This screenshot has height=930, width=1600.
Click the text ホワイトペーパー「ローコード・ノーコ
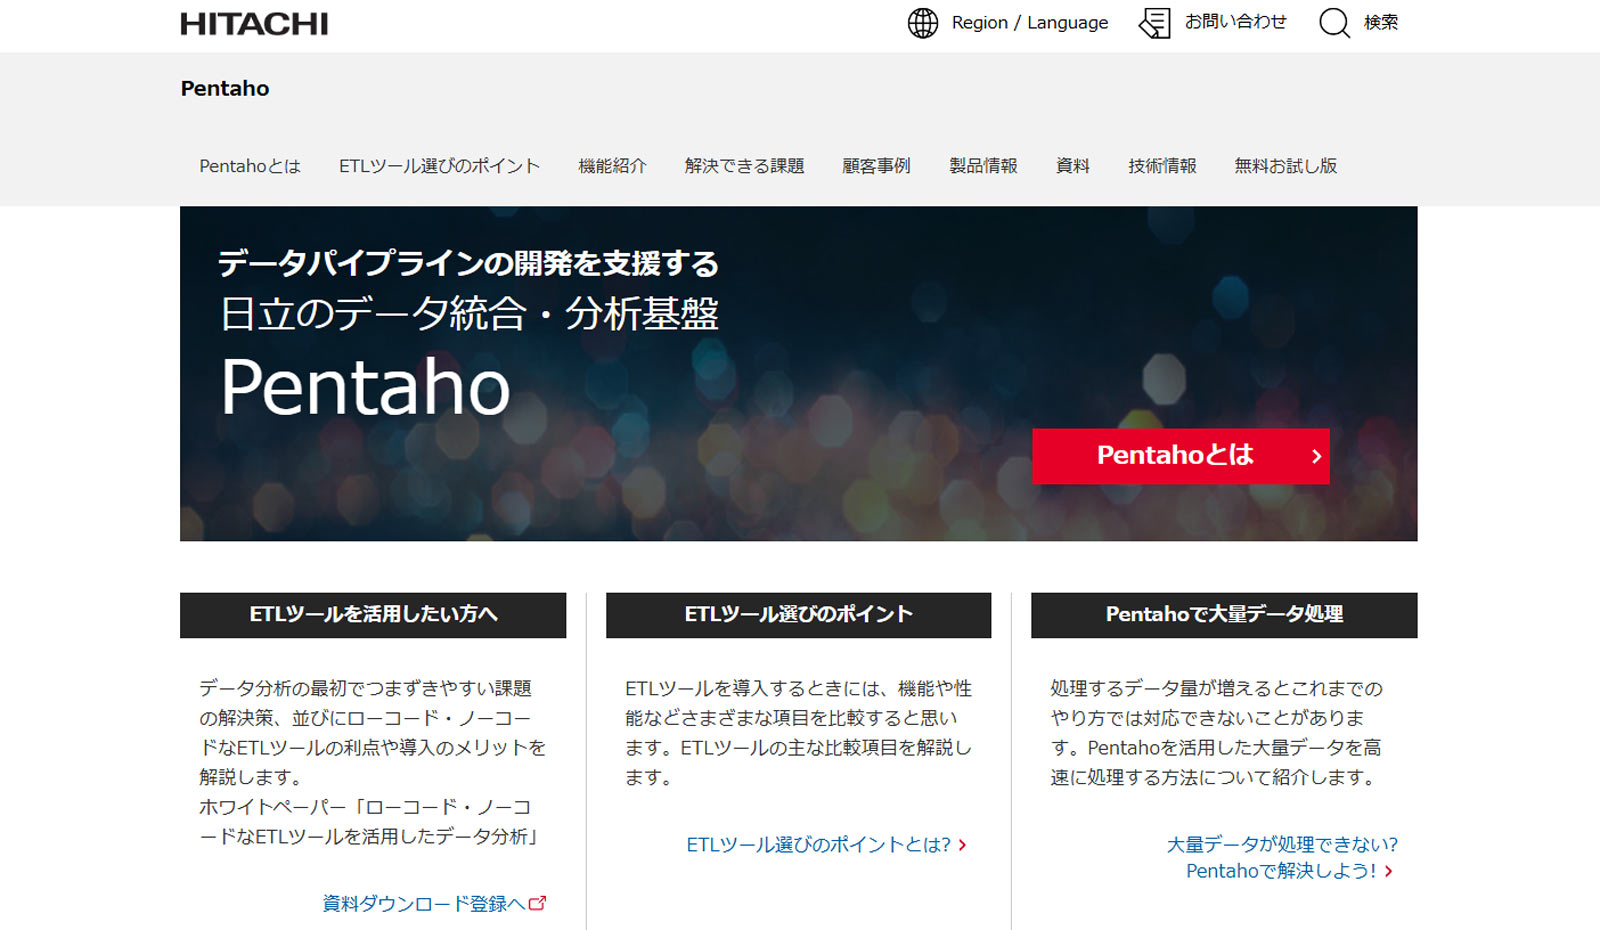tap(365, 807)
